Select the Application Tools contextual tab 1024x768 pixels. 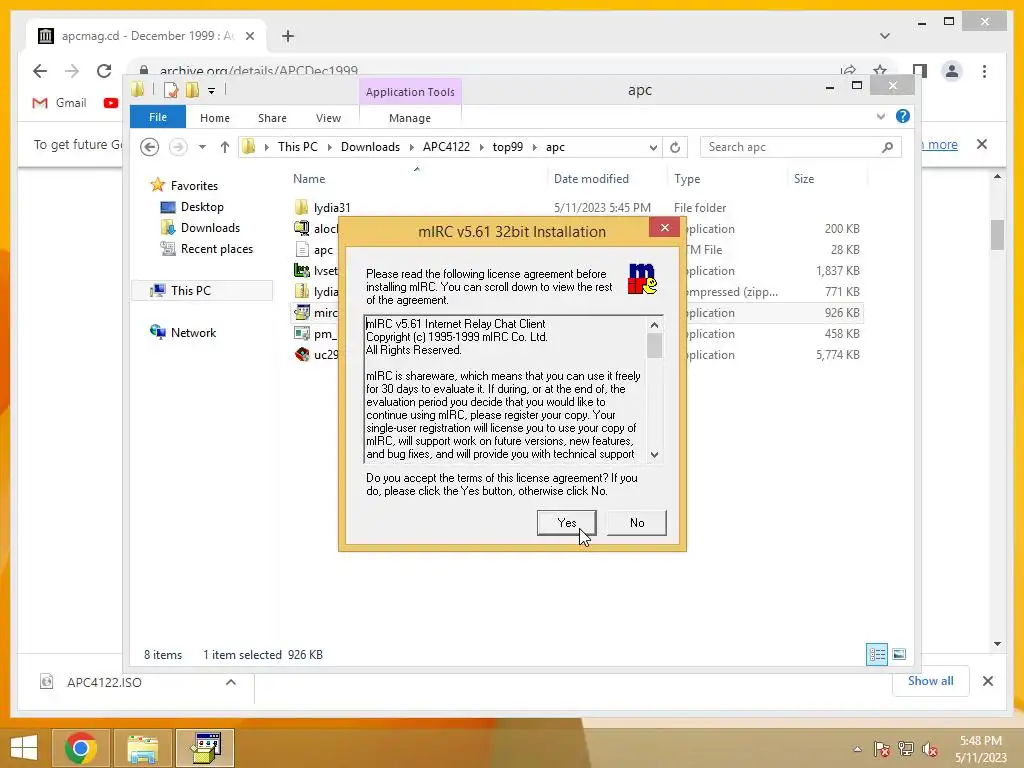(410, 92)
